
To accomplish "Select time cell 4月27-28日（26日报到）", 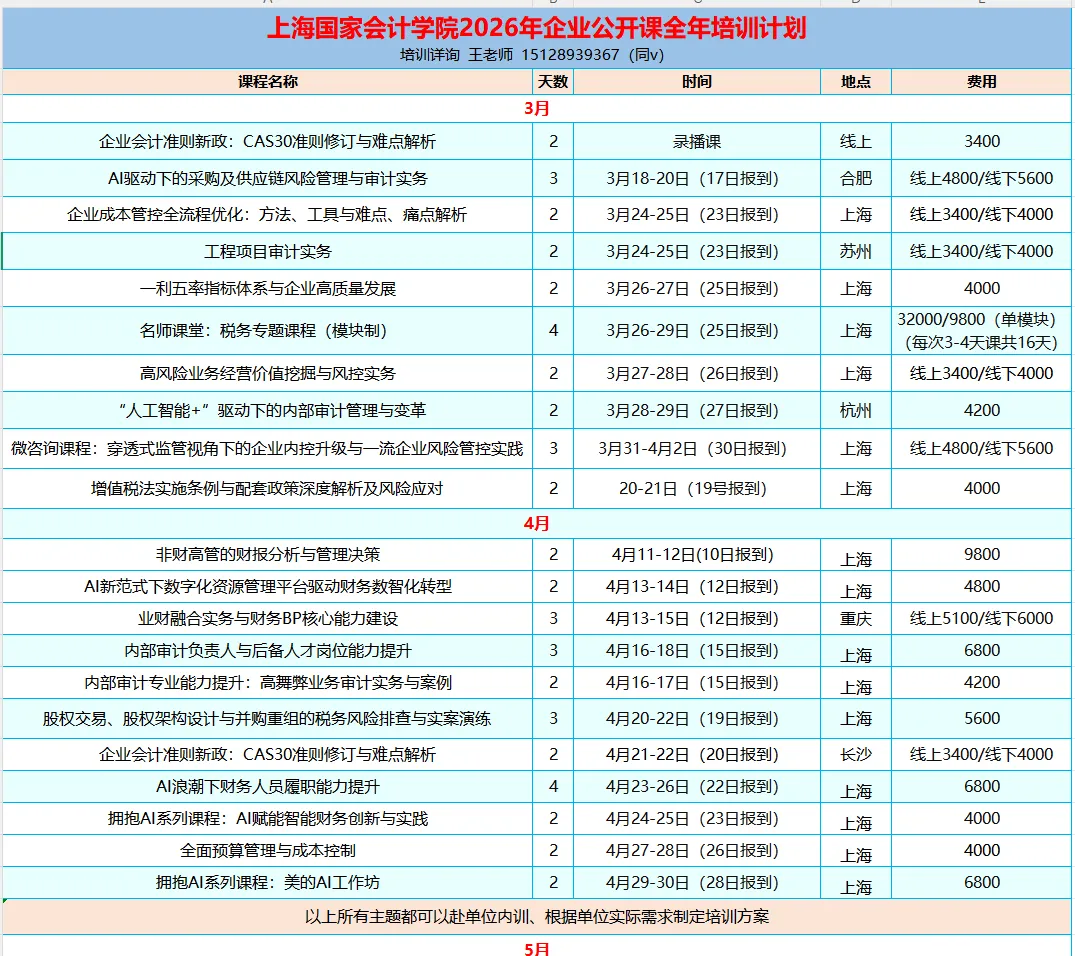I will (x=697, y=850).
